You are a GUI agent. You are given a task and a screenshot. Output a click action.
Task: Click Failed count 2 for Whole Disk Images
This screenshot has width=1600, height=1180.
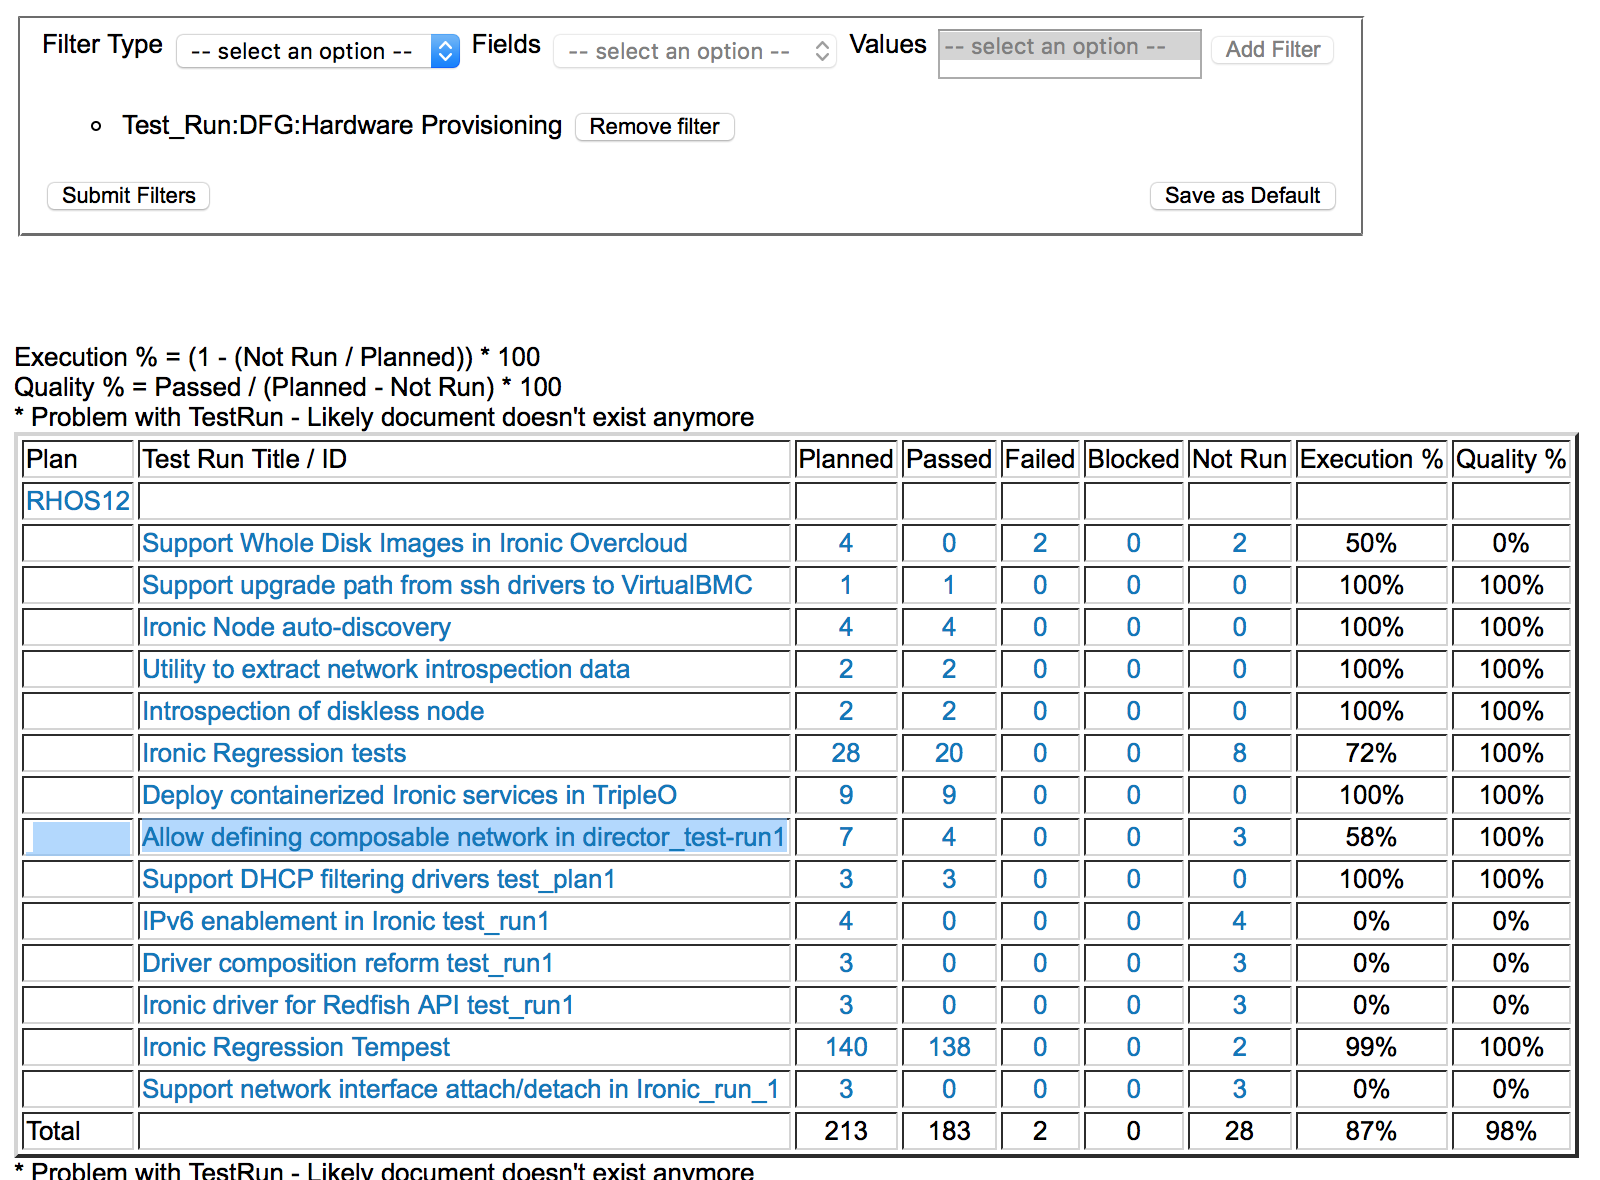pyautogui.click(x=1040, y=543)
